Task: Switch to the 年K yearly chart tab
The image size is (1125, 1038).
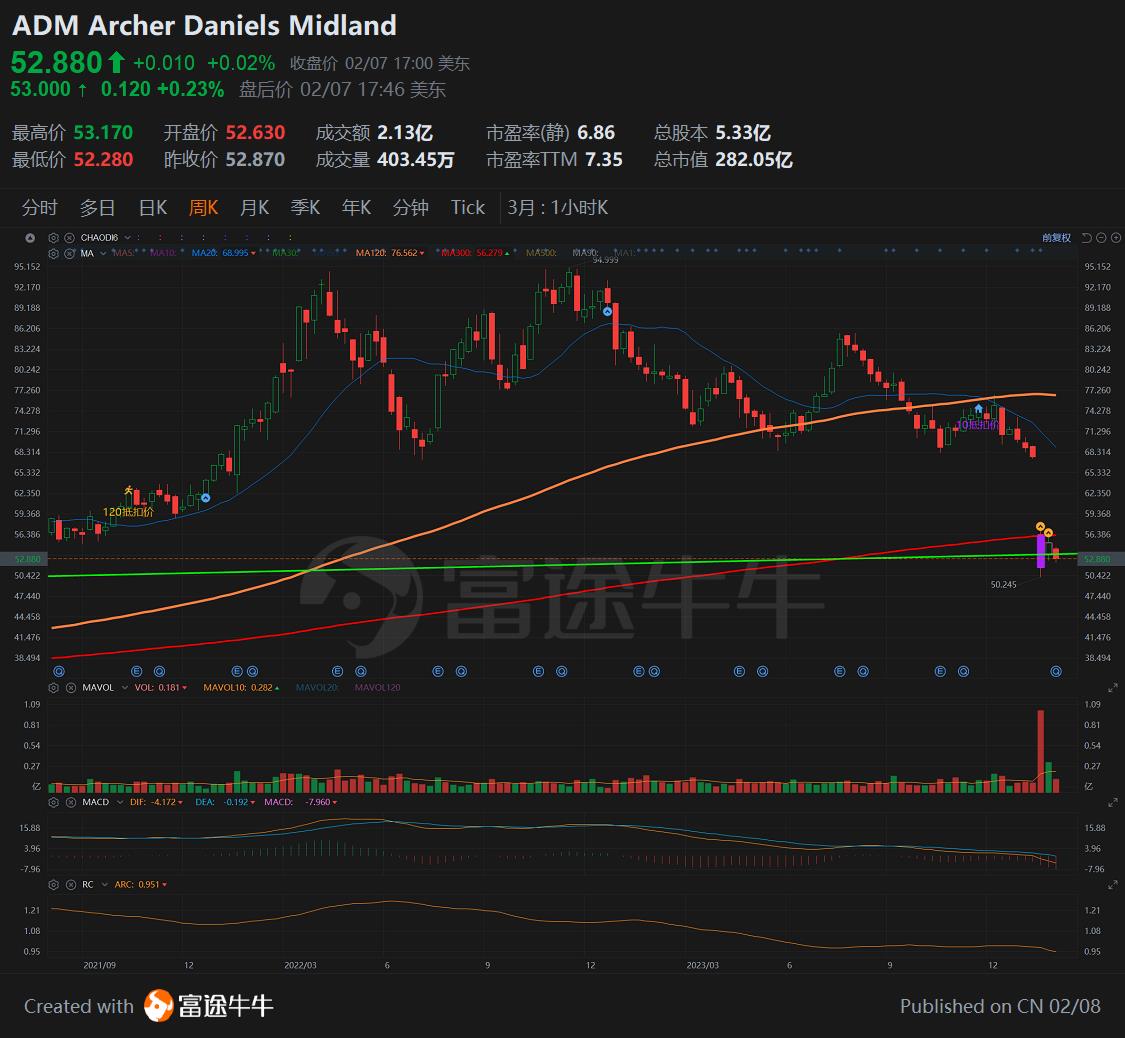Action: coord(357,207)
